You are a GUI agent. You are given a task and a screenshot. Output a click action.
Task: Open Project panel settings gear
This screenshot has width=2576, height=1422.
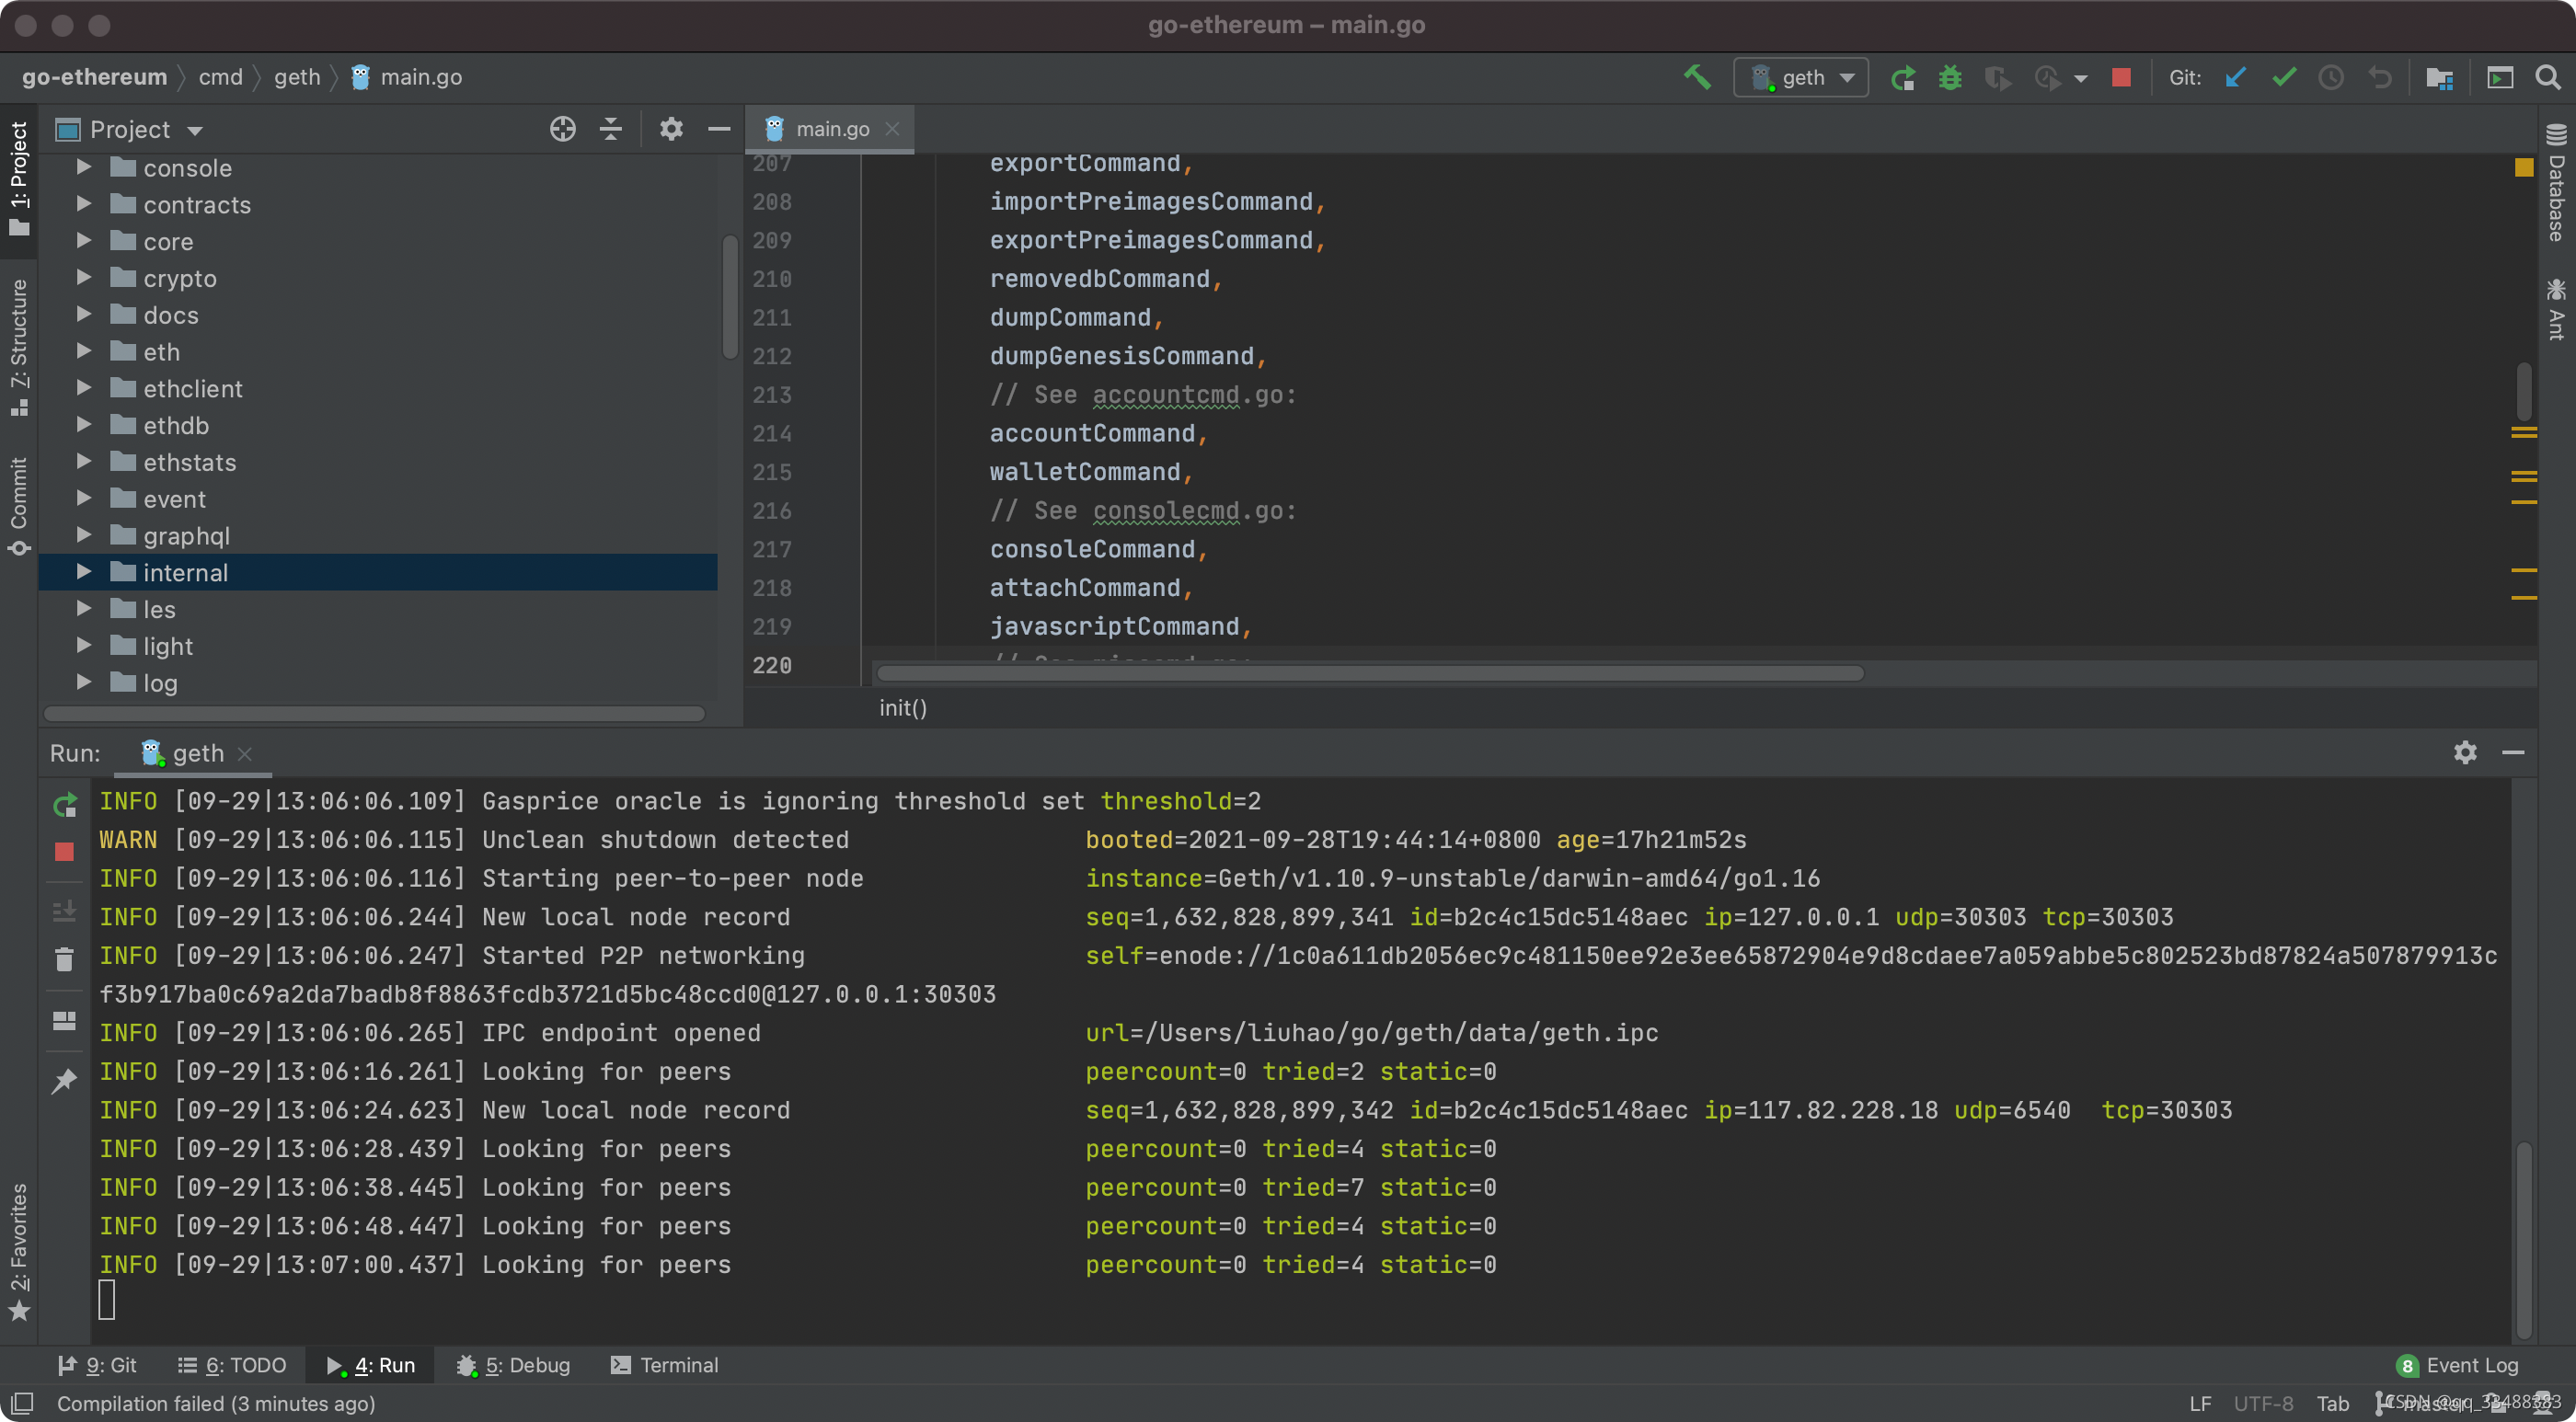(671, 129)
